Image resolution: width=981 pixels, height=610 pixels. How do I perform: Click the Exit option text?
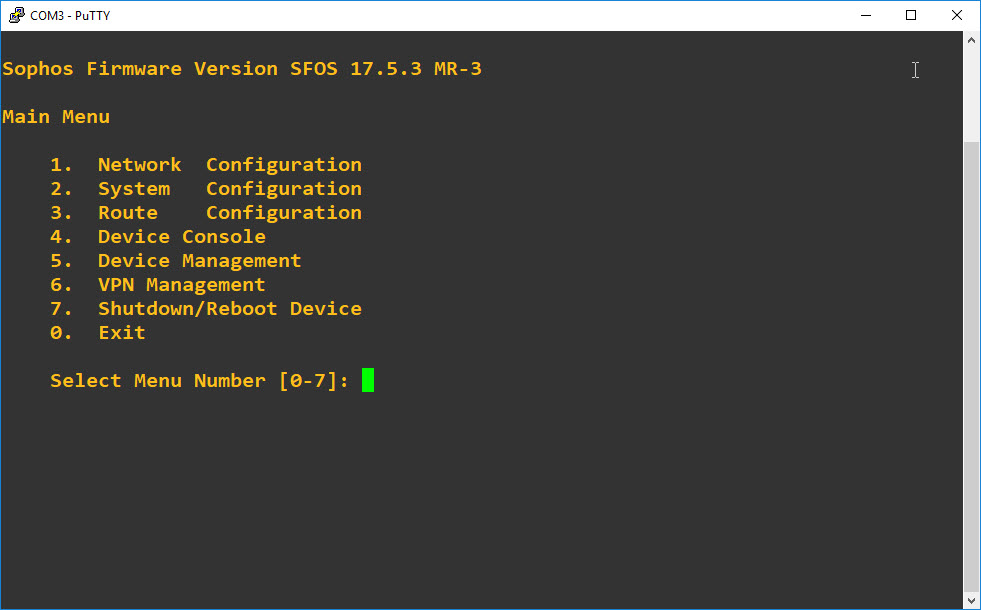pyautogui.click(x=122, y=332)
